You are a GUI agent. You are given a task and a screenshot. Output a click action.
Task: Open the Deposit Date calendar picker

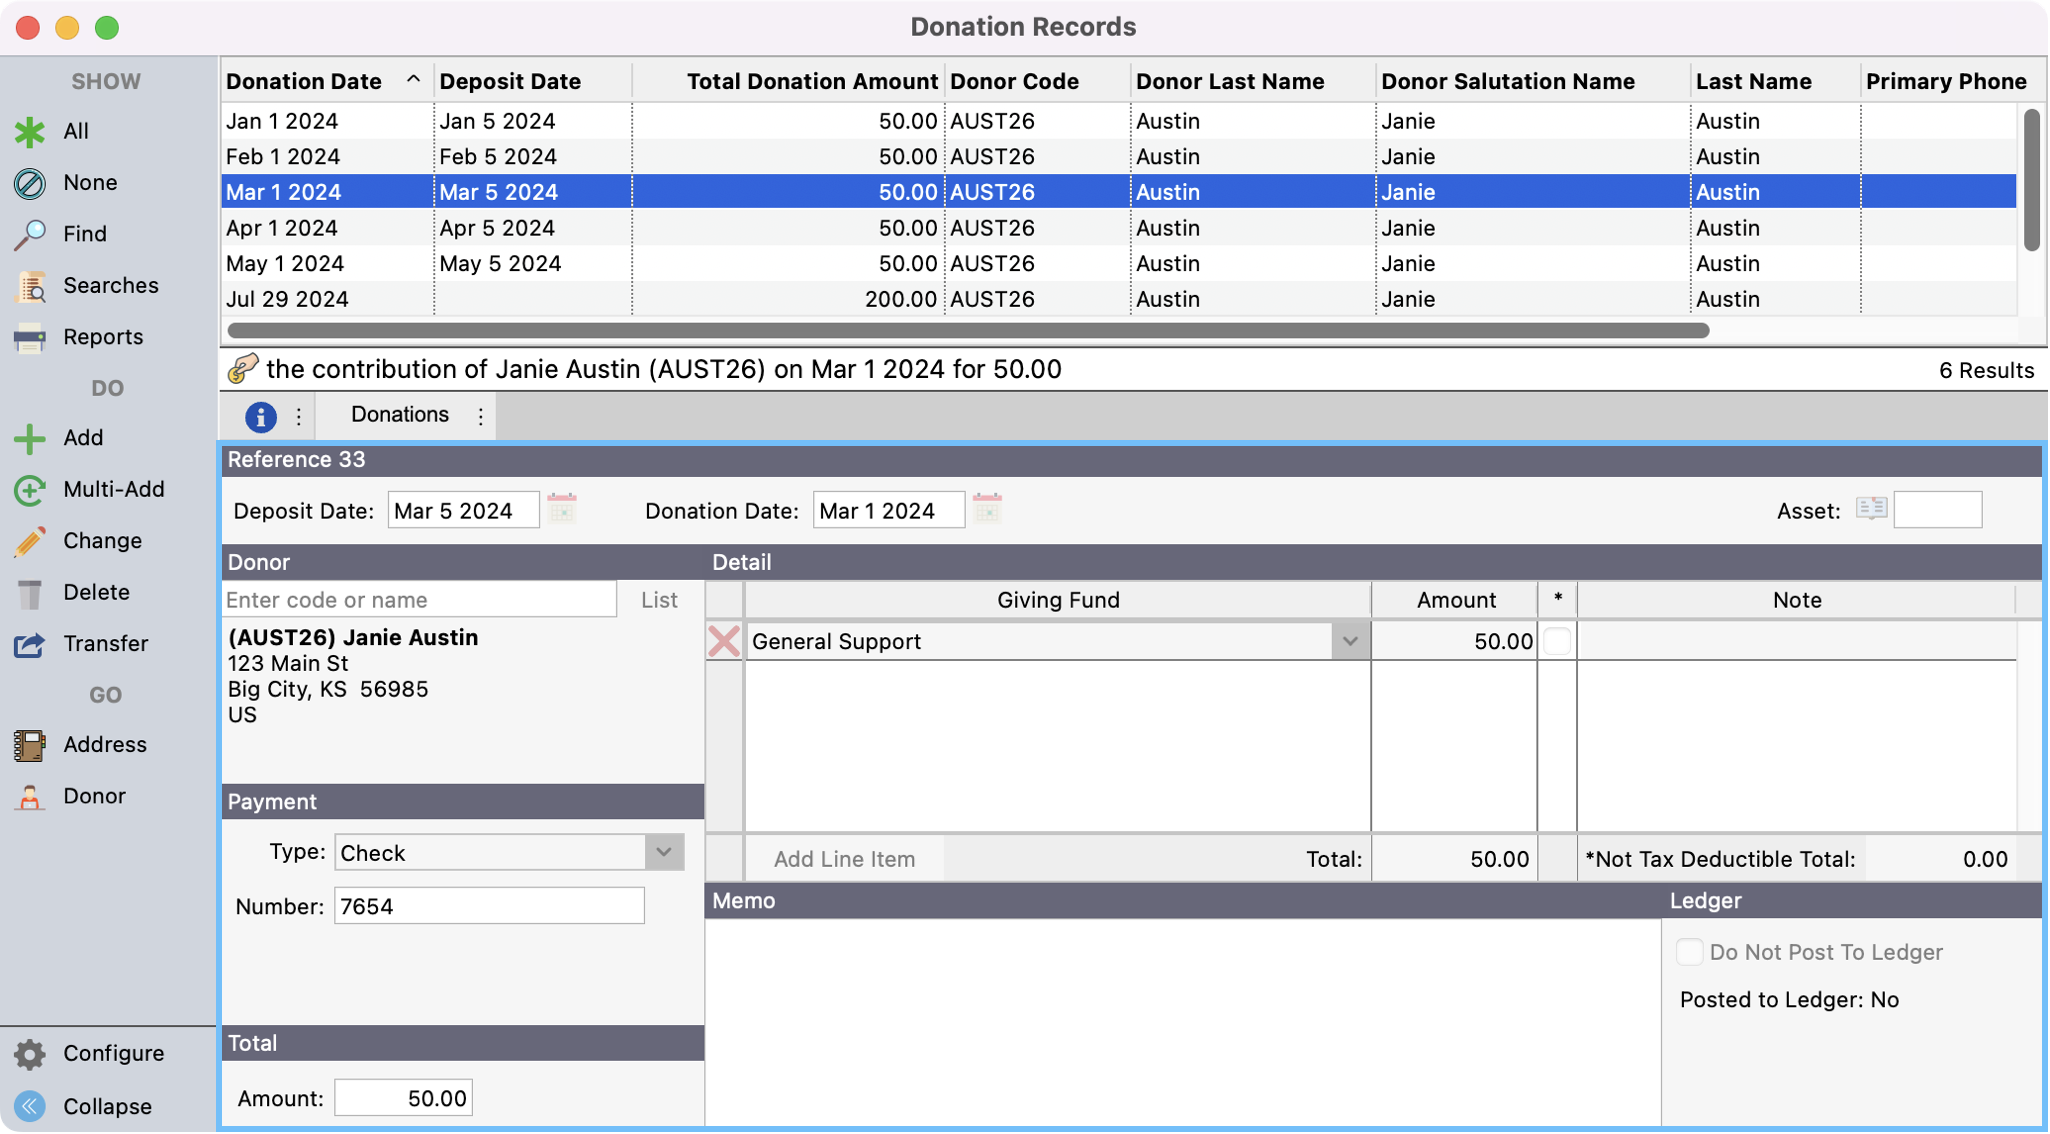click(562, 510)
